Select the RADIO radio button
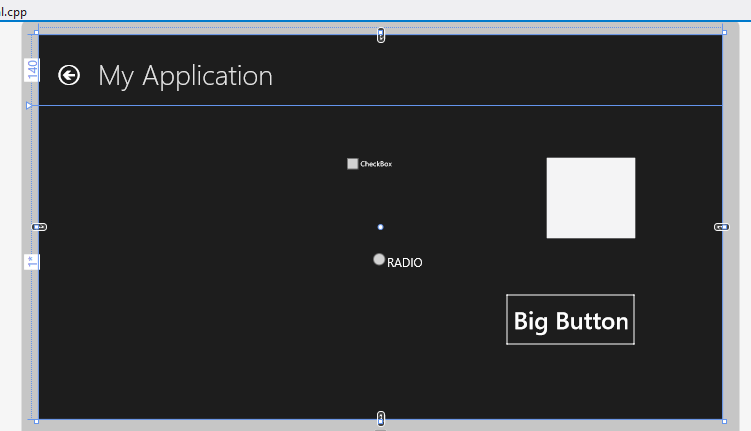 click(379, 260)
